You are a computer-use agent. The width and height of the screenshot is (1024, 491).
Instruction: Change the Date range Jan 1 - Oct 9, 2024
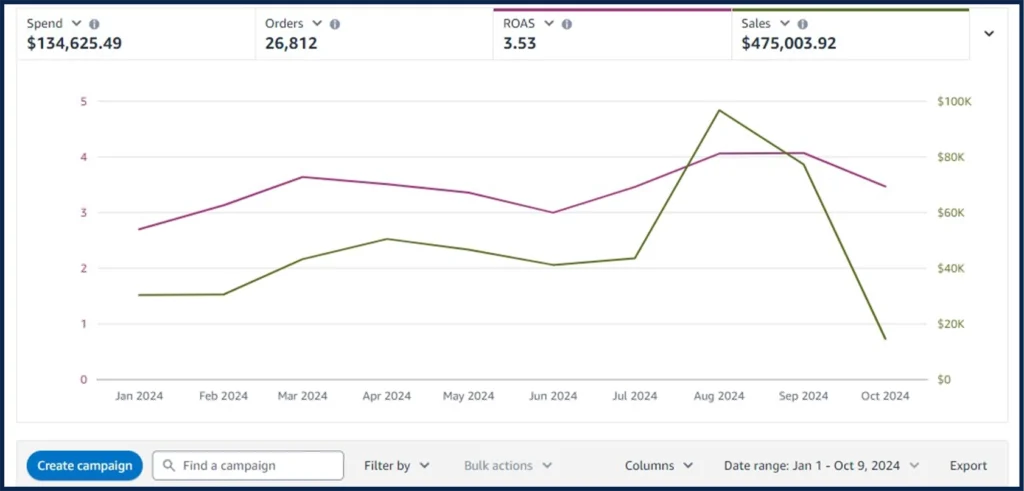point(821,466)
